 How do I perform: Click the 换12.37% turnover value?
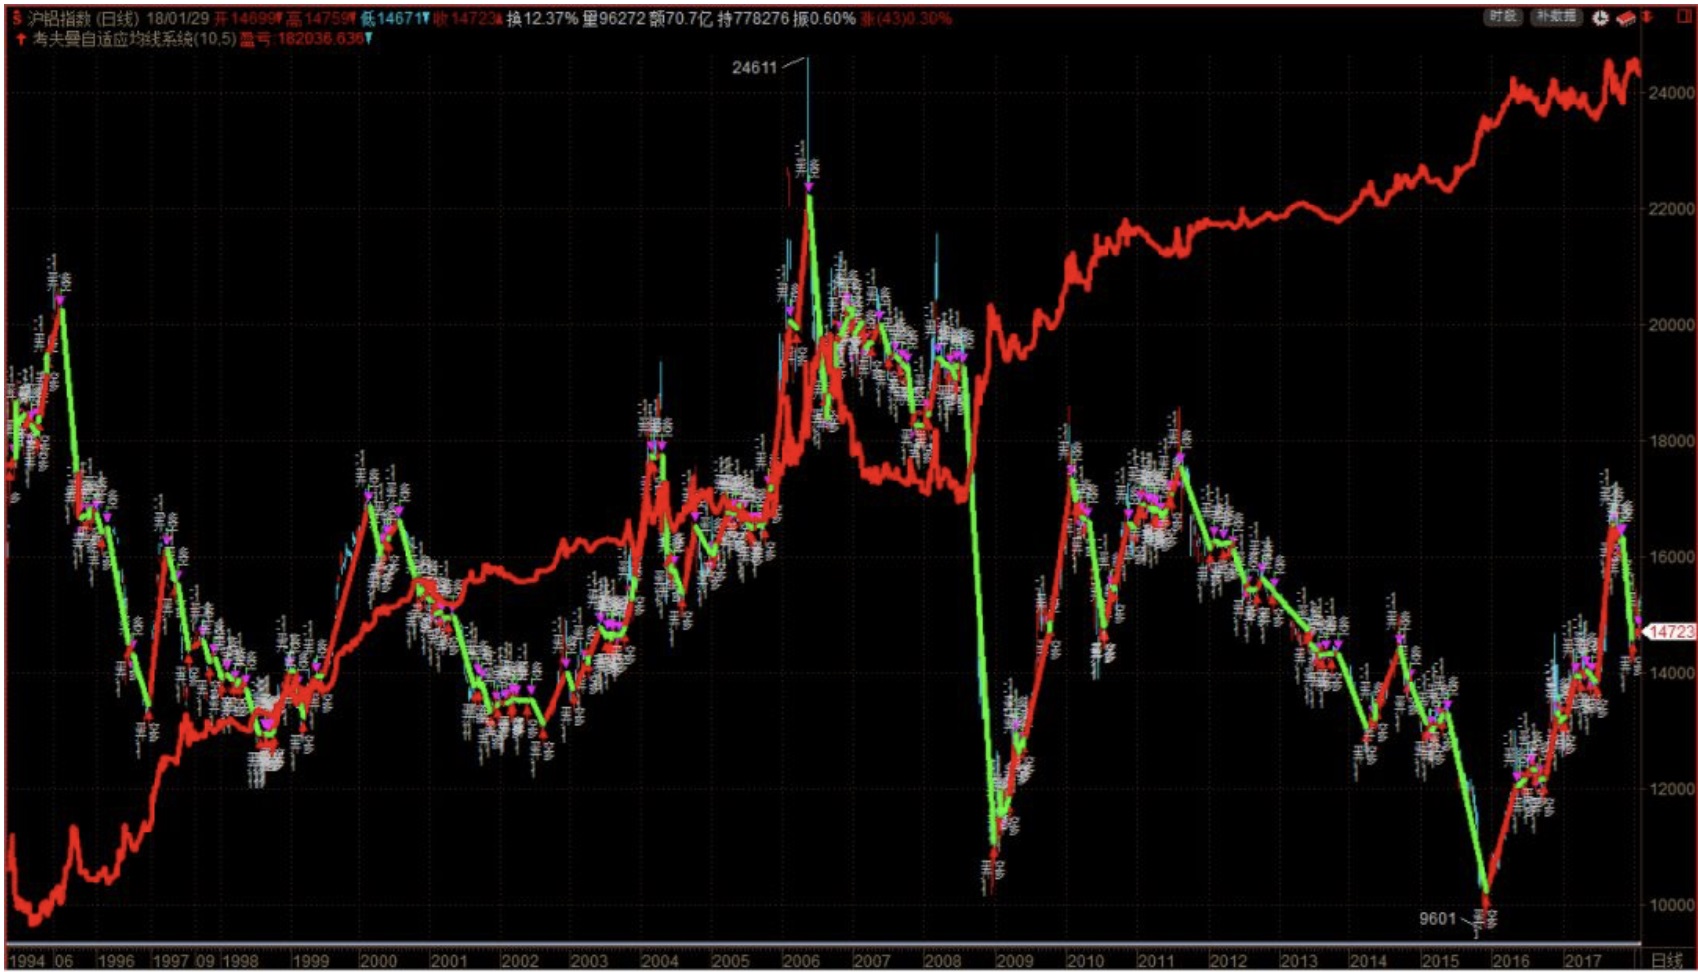(542, 18)
